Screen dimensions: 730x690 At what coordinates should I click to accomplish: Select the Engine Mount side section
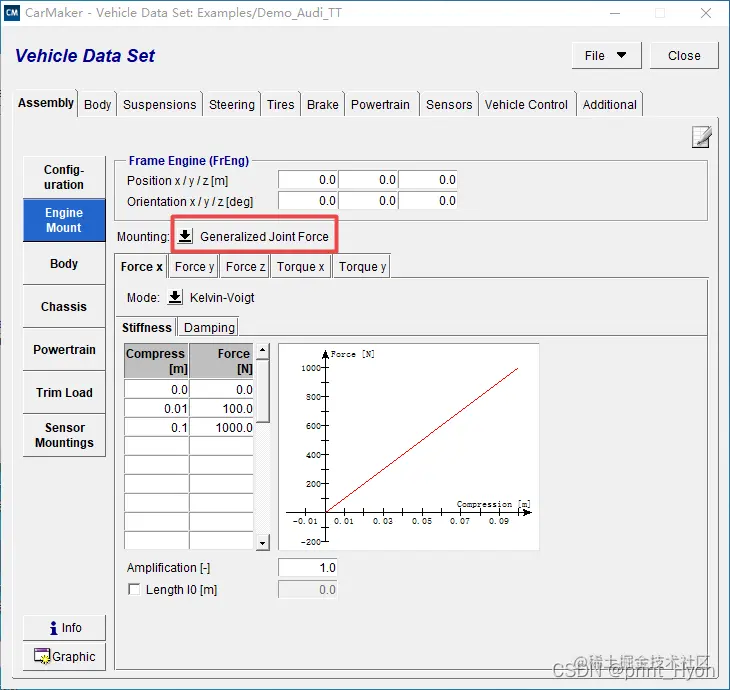point(64,220)
